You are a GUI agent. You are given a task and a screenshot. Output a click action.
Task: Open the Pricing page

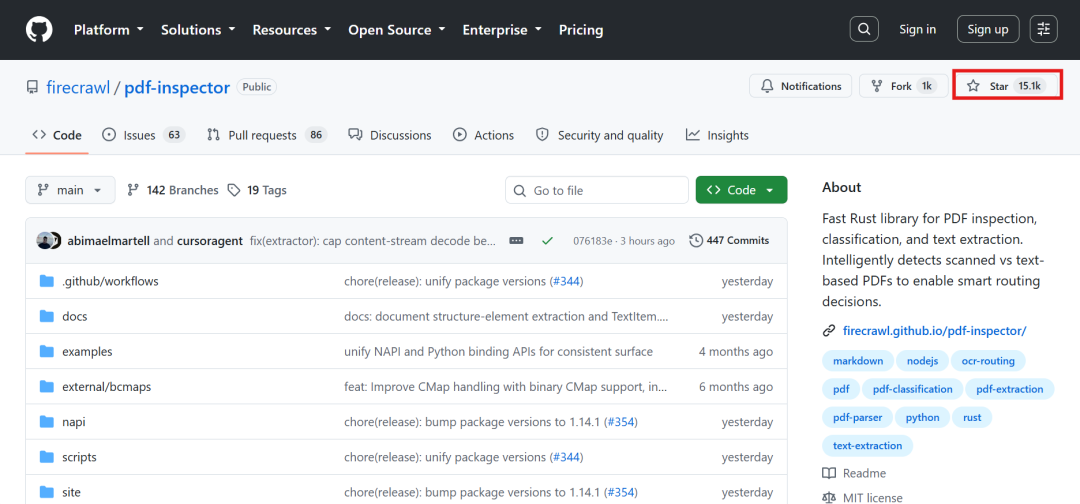point(581,30)
